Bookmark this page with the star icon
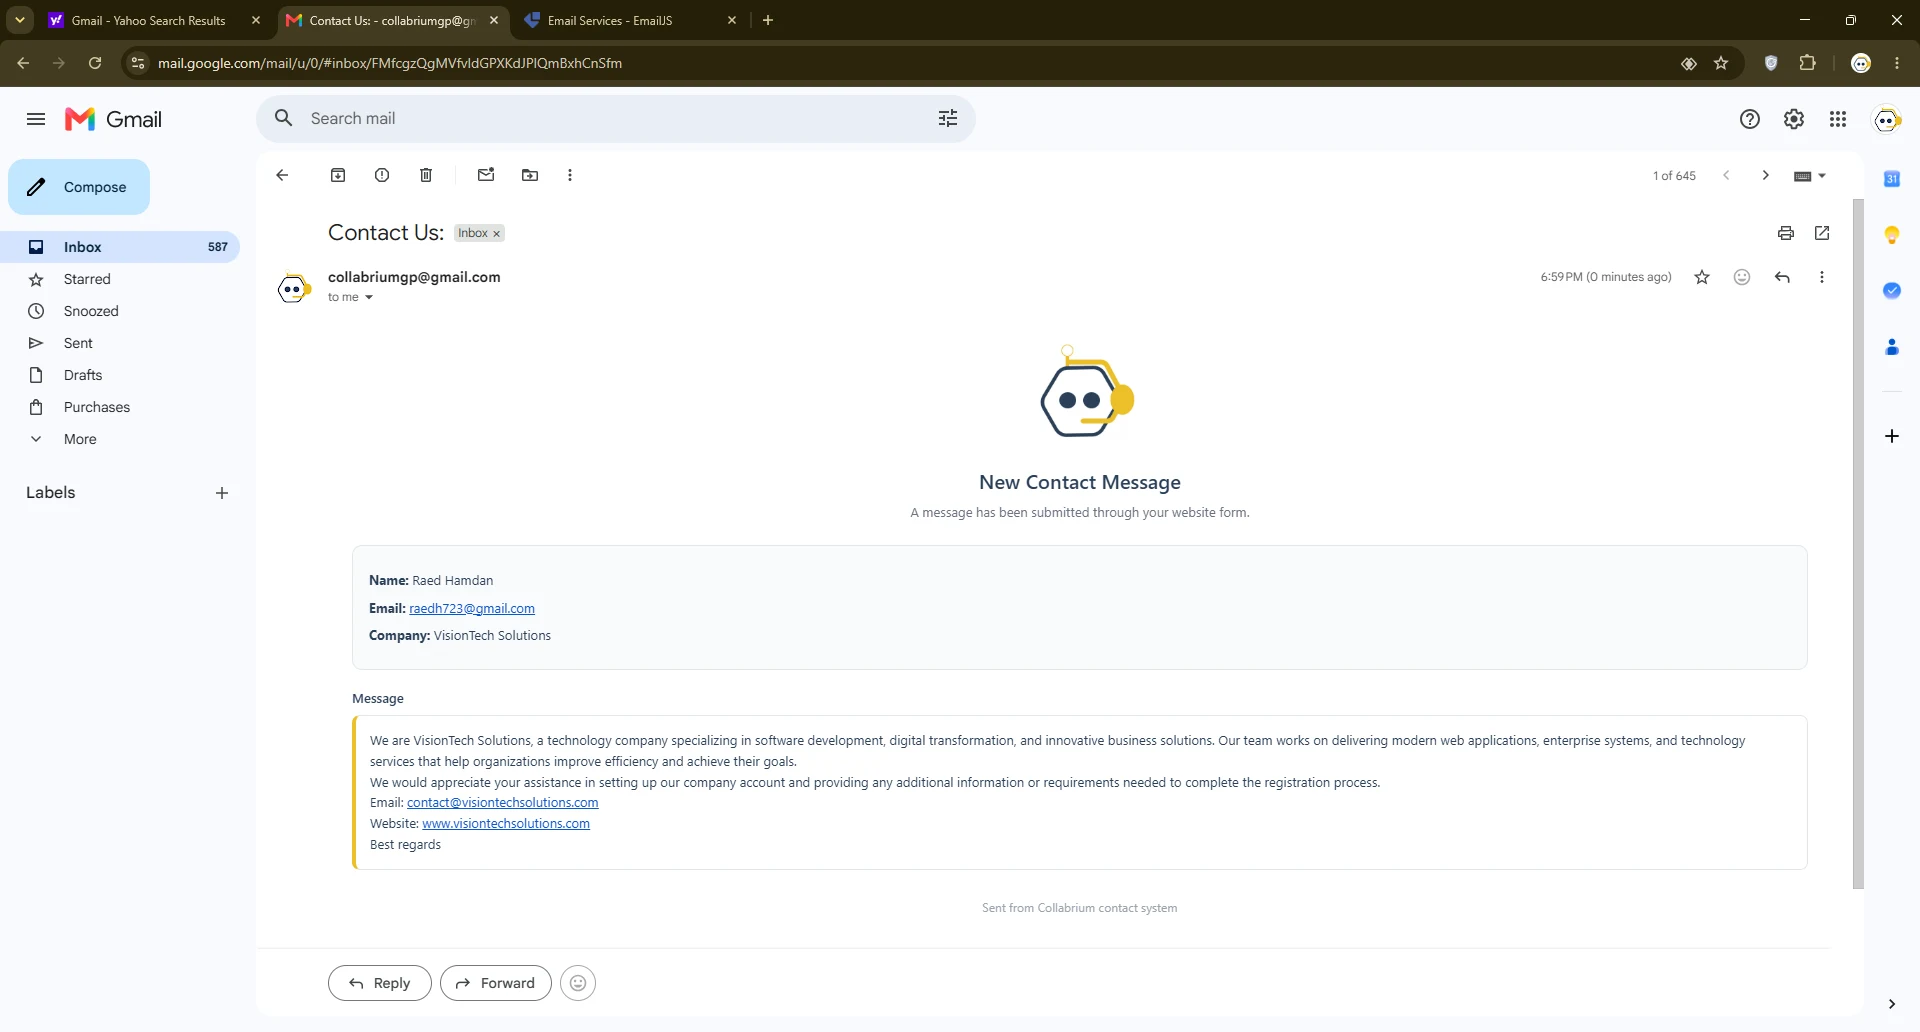Screen dimensions: 1920x1032 [x=1721, y=63]
